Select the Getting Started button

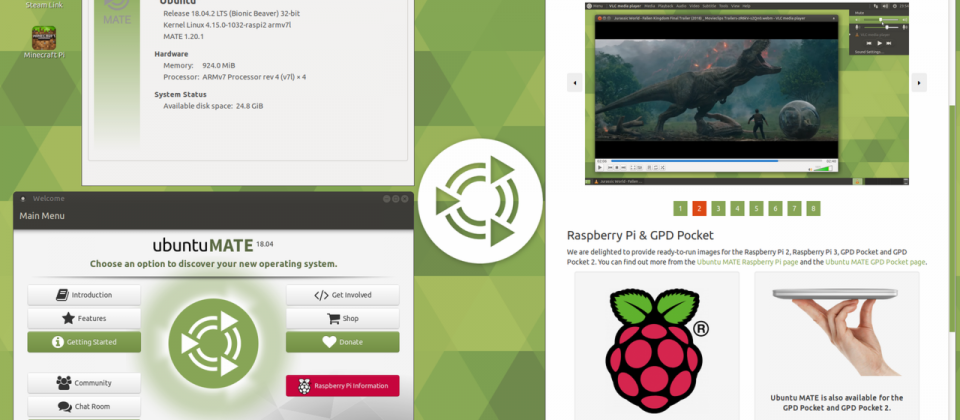[x=84, y=342]
